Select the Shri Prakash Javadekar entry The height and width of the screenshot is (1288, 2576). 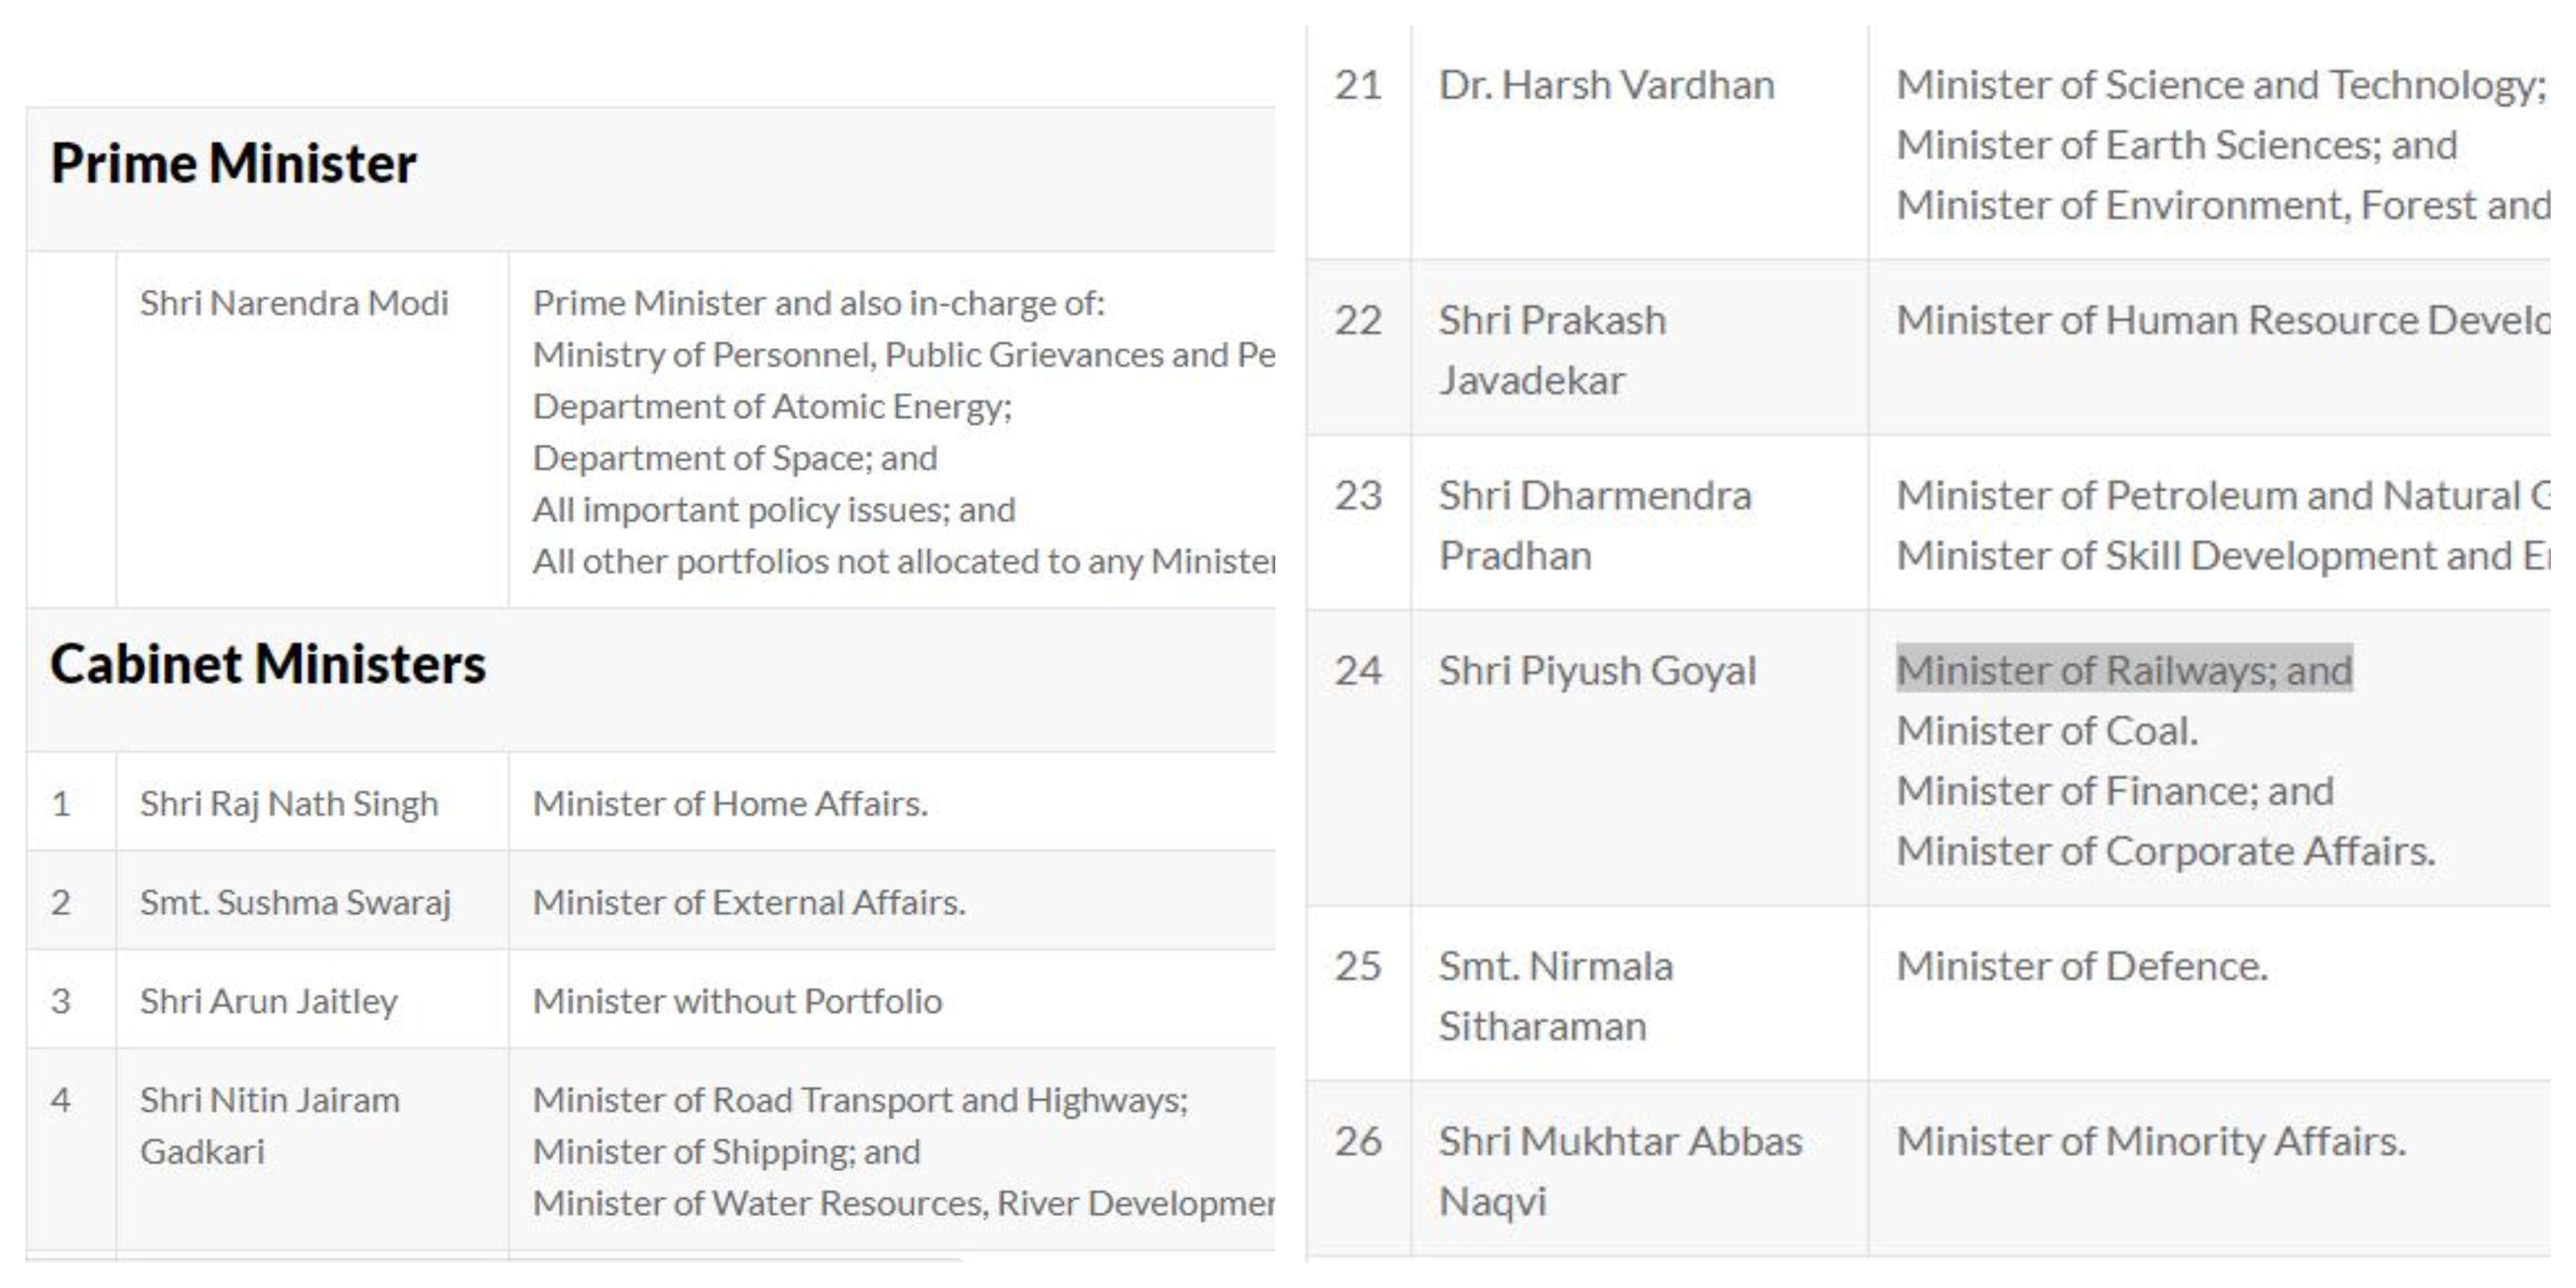click(x=1552, y=350)
